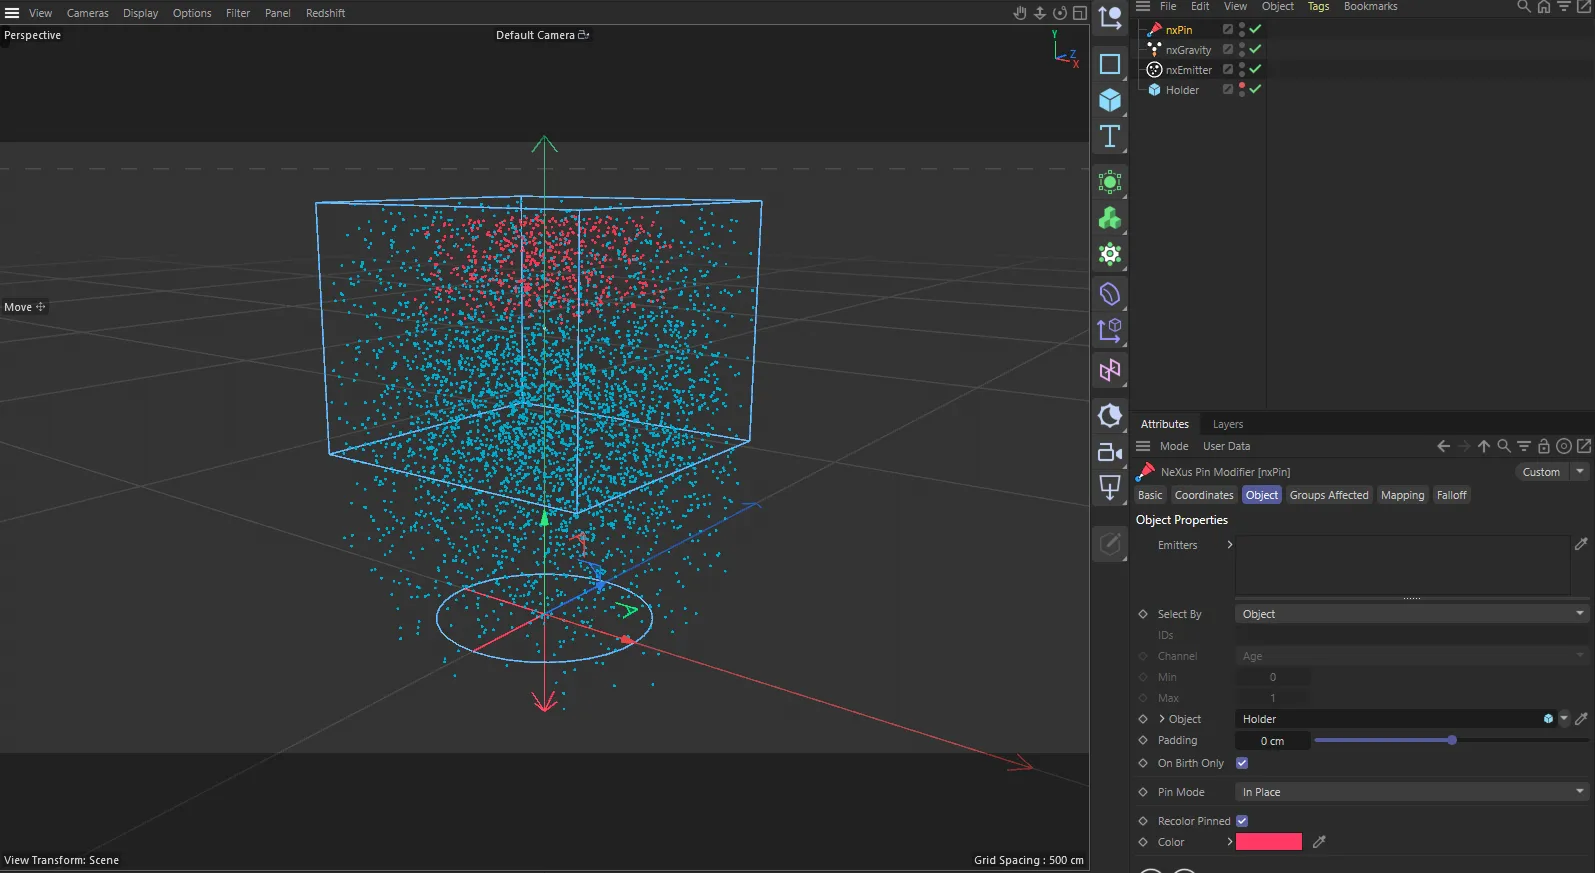The height and width of the screenshot is (873, 1595).
Task: Expand the Object link parameter arrow
Action: [x=1162, y=719]
